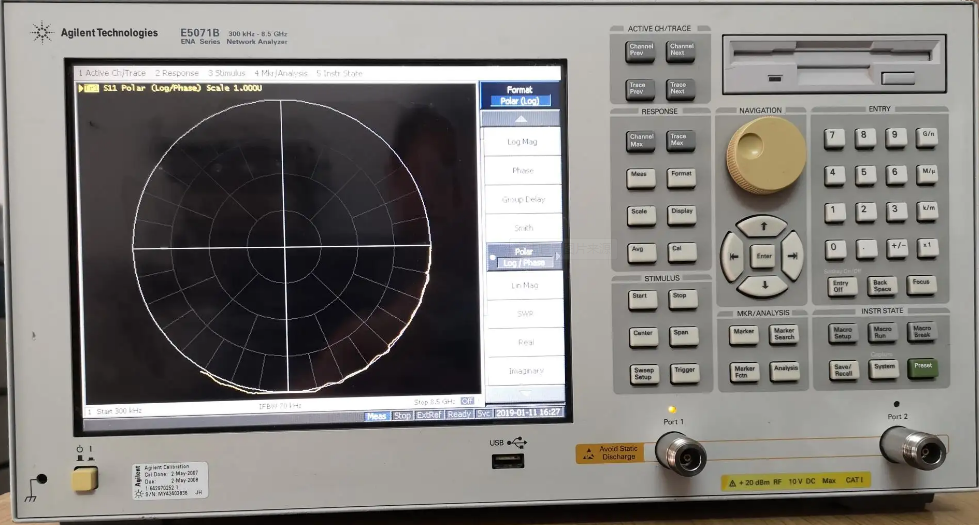Click the center Enter key in navigation
This screenshot has height=525, width=979.
763,257
